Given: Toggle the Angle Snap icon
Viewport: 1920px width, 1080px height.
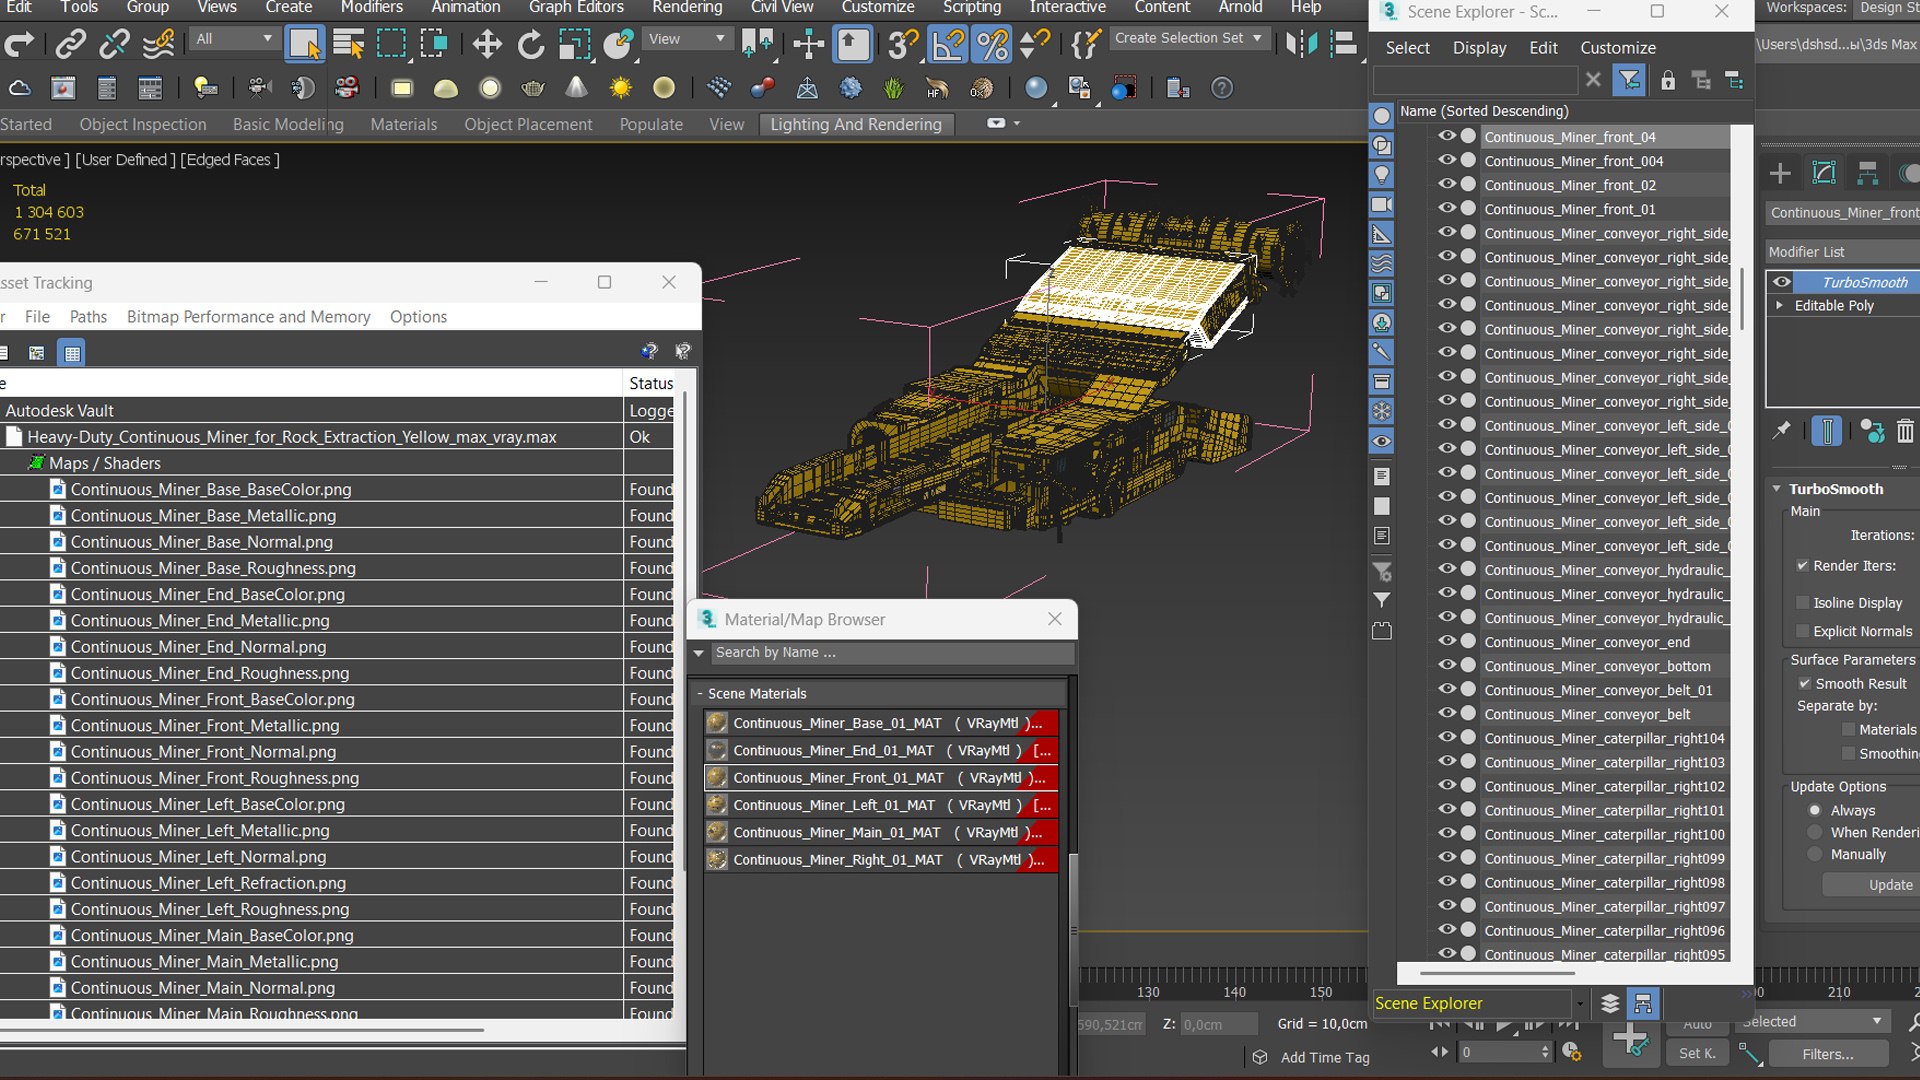Looking at the screenshot, I should click(947, 44).
